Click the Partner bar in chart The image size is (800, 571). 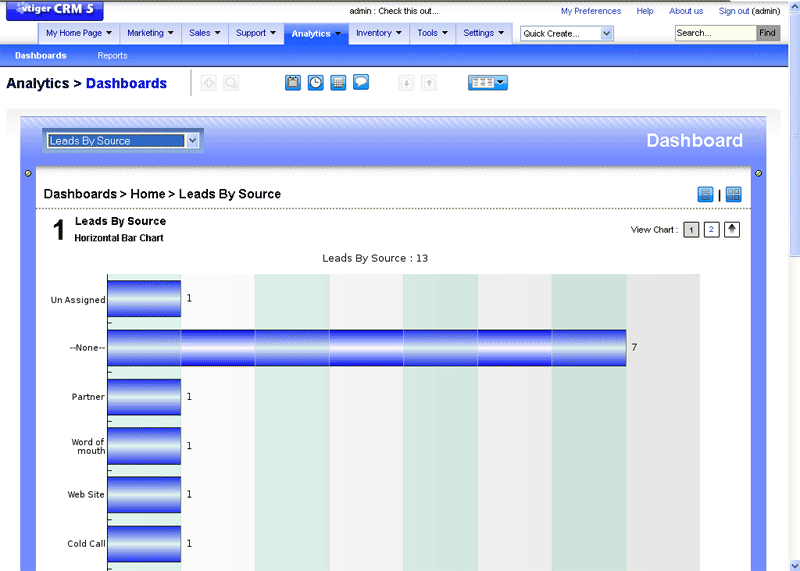coord(144,397)
